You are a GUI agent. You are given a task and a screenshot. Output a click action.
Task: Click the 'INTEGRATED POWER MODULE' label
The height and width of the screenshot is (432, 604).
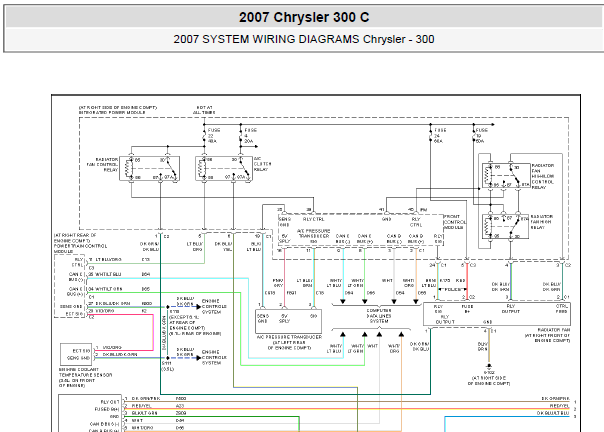click(112, 113)
